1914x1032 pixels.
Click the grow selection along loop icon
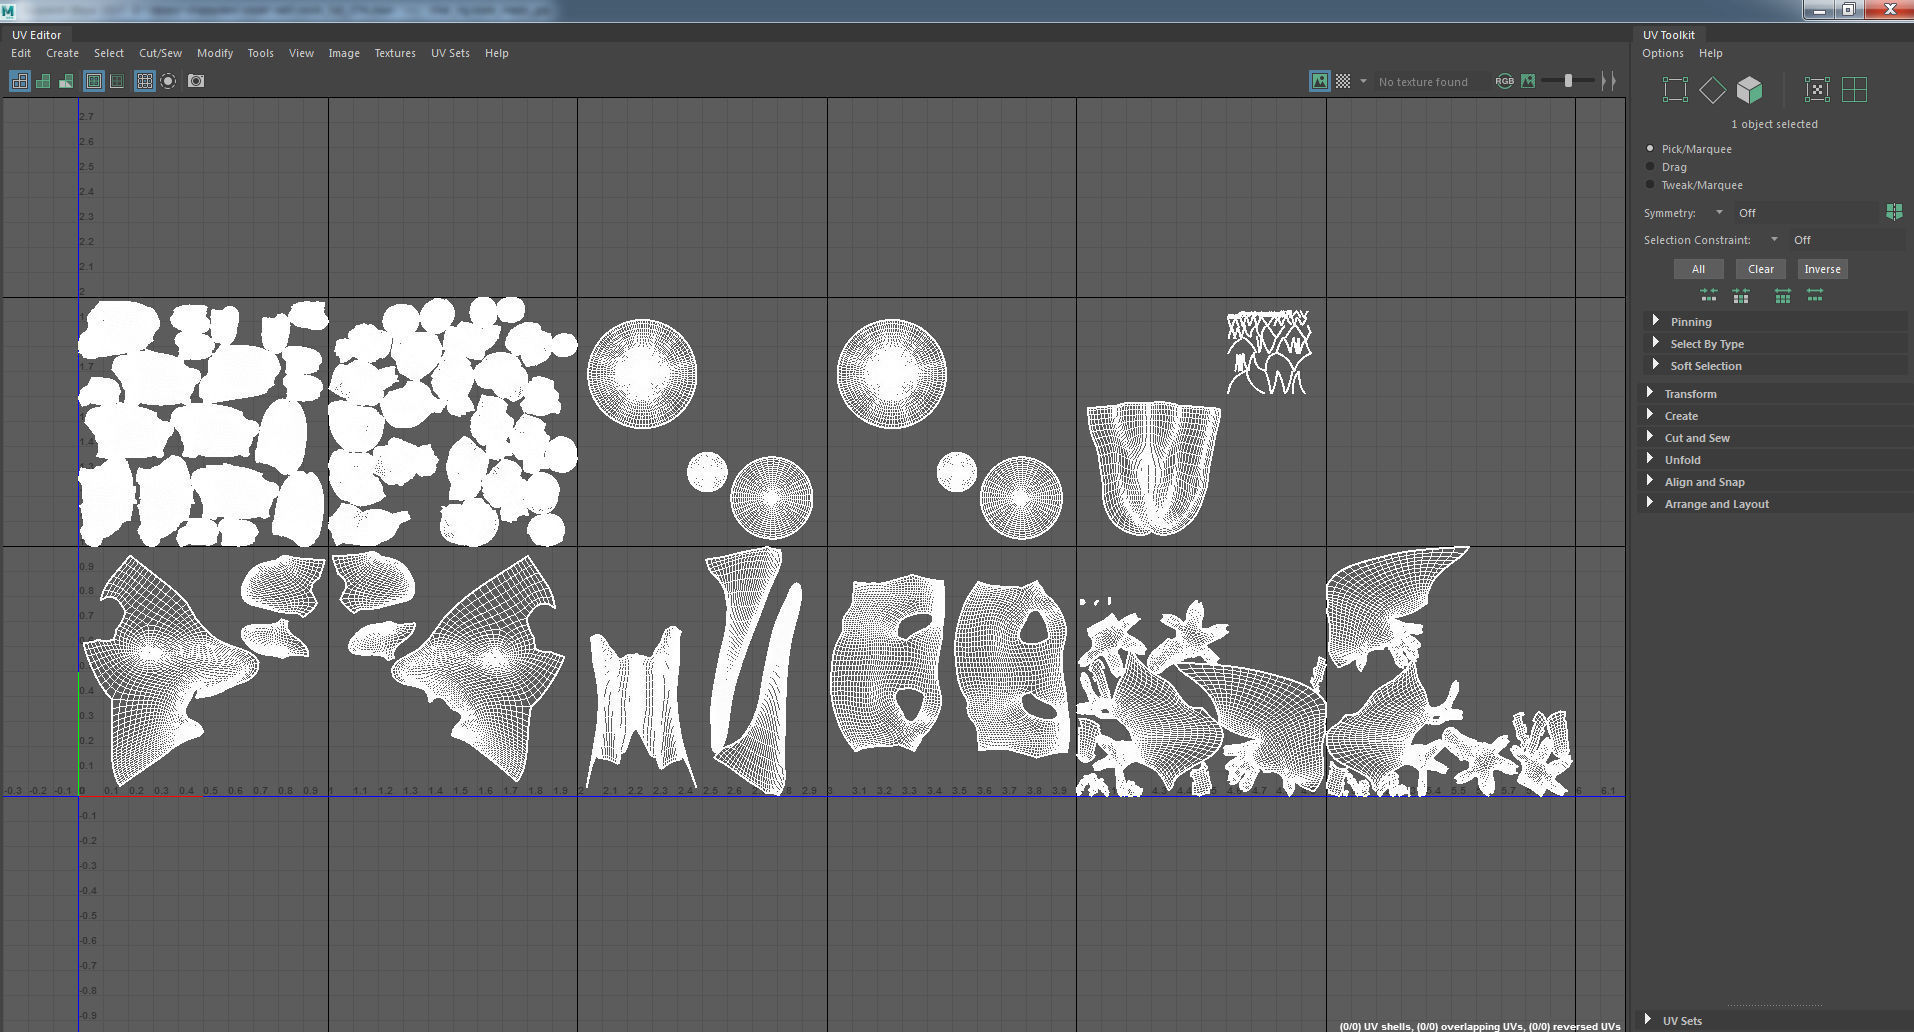click(x=1815, y=295)
